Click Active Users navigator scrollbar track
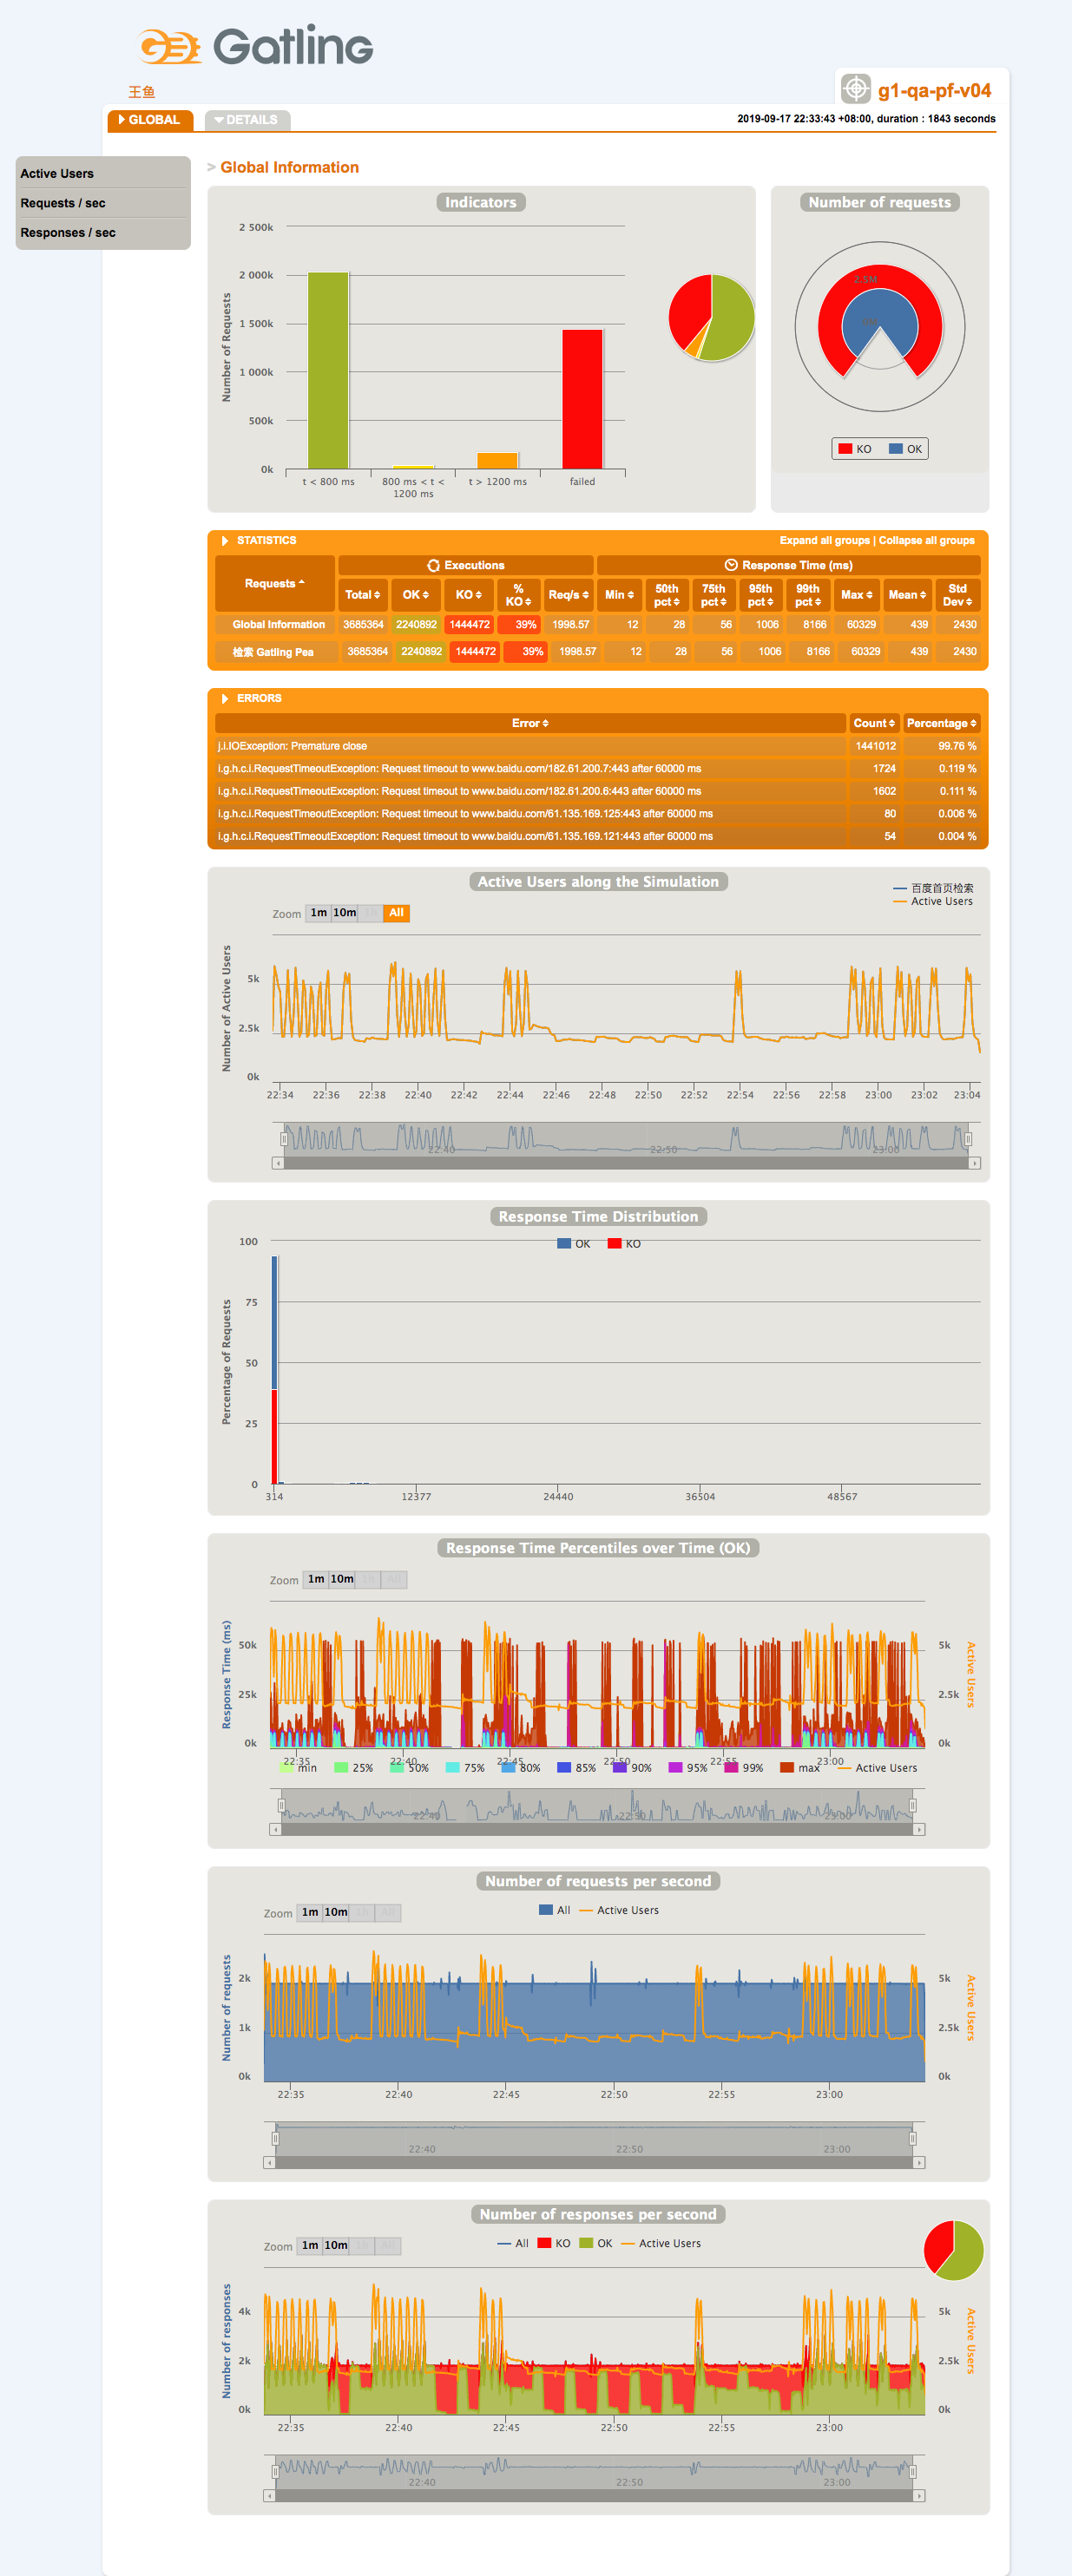The image size is (1072, 2576). [x=627, y=1163]
